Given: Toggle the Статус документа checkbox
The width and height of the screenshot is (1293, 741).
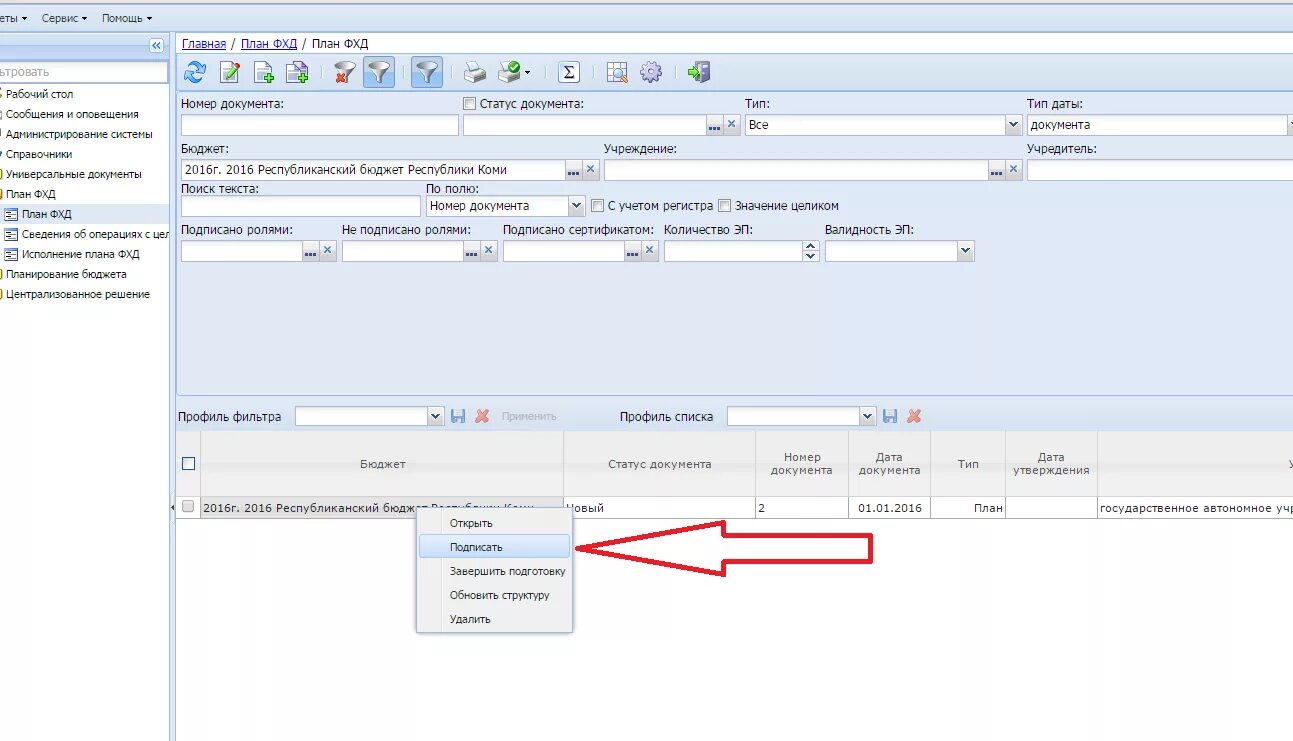Looking at the screenshot, I should click(469, 103).
